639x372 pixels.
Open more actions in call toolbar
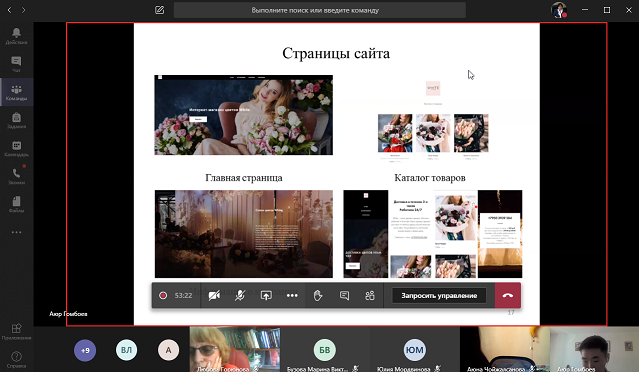[x=292, y=295]
